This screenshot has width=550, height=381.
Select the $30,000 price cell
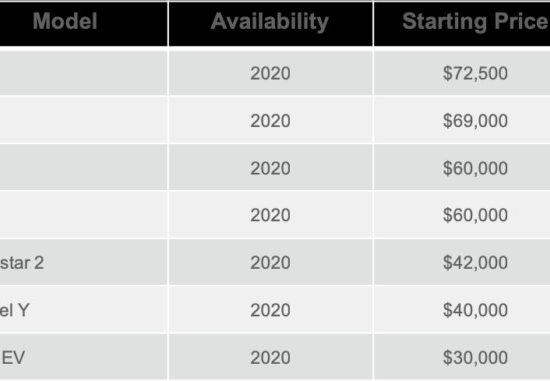point(462,357)
